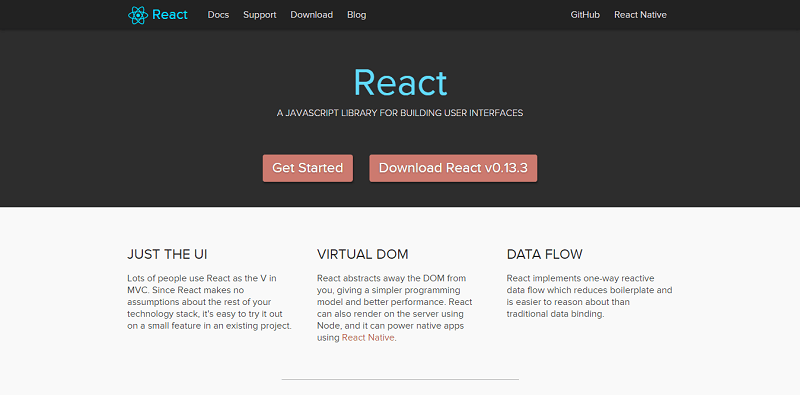Click the JavaScript library tagline text
This screenshot has height=395, width=800.
[x=400, y=113]
